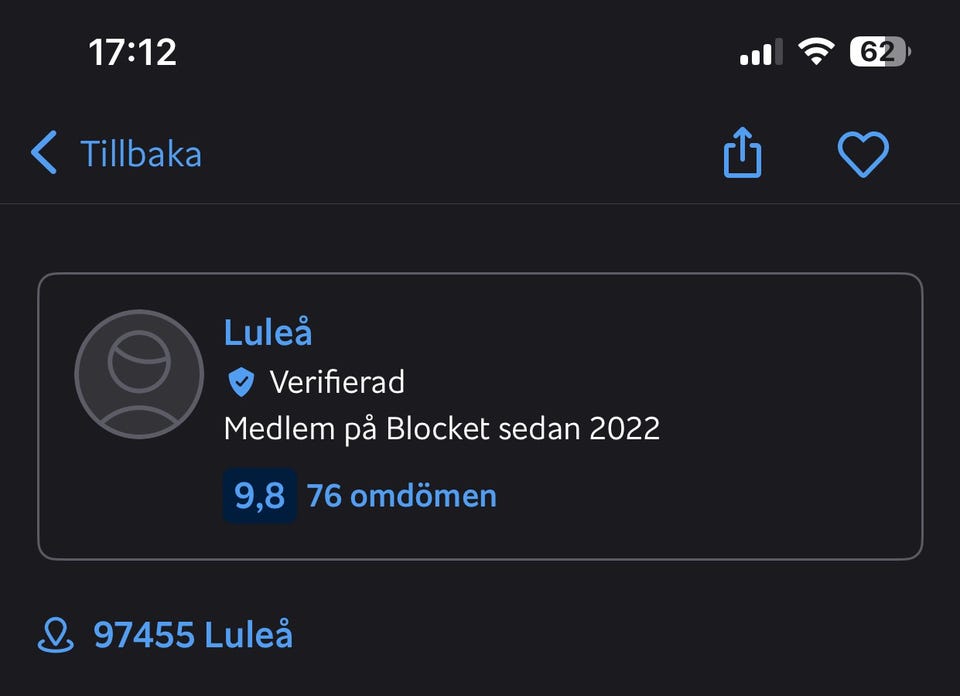Tap the cellular signal bars icon
The width and height of the screenshot is (960, 696).
(x=761, y=52)
